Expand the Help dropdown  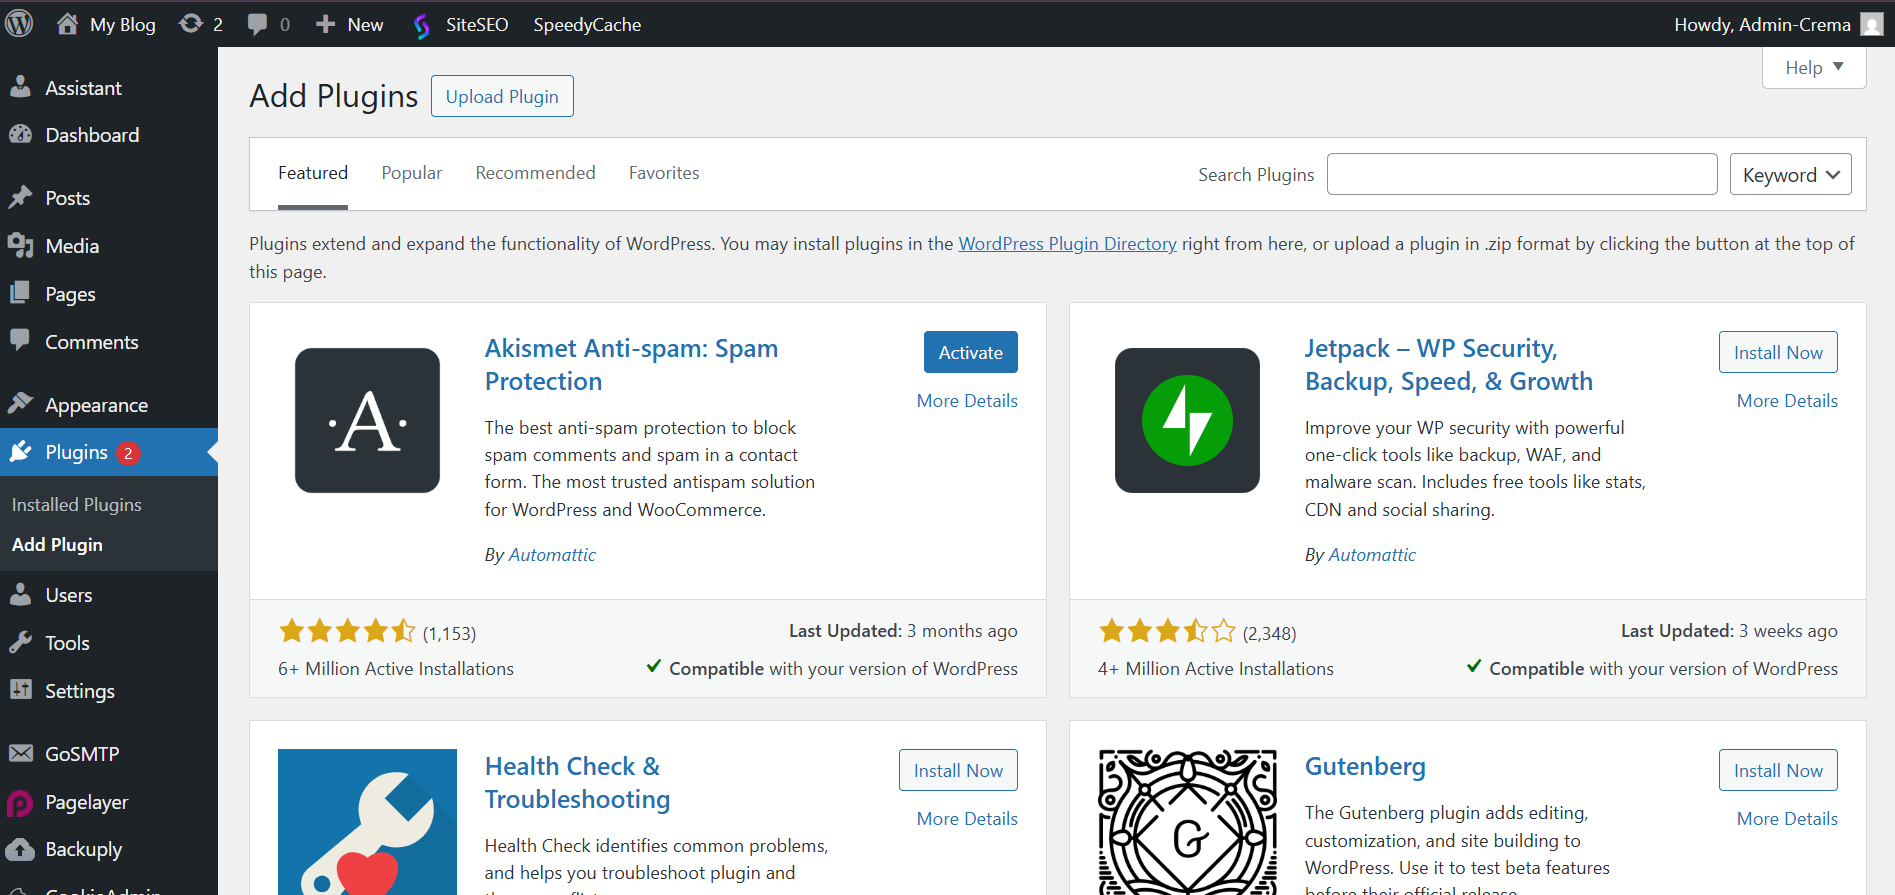tap(1814, 67)
